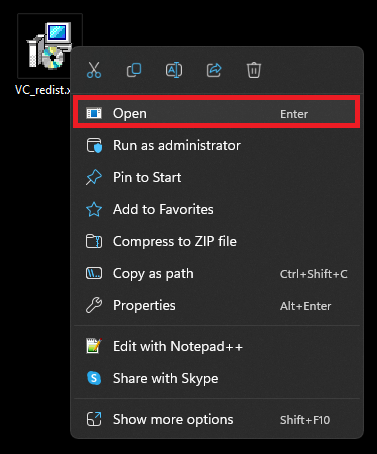The height and width of the screenshot is (454, 377).
Task: Select Edit with Notepad++
Action: 216,346
